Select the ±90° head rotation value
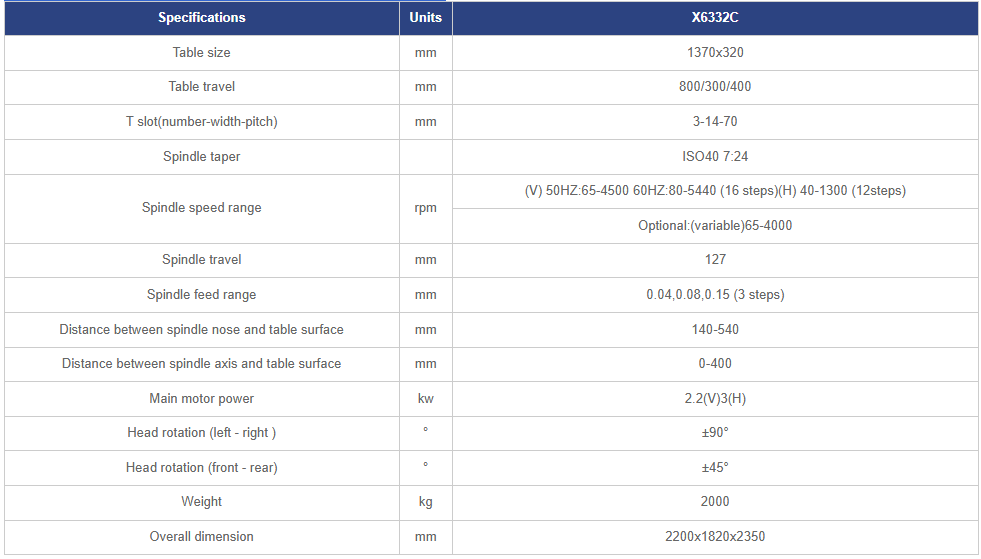 (x=715, y=433)
